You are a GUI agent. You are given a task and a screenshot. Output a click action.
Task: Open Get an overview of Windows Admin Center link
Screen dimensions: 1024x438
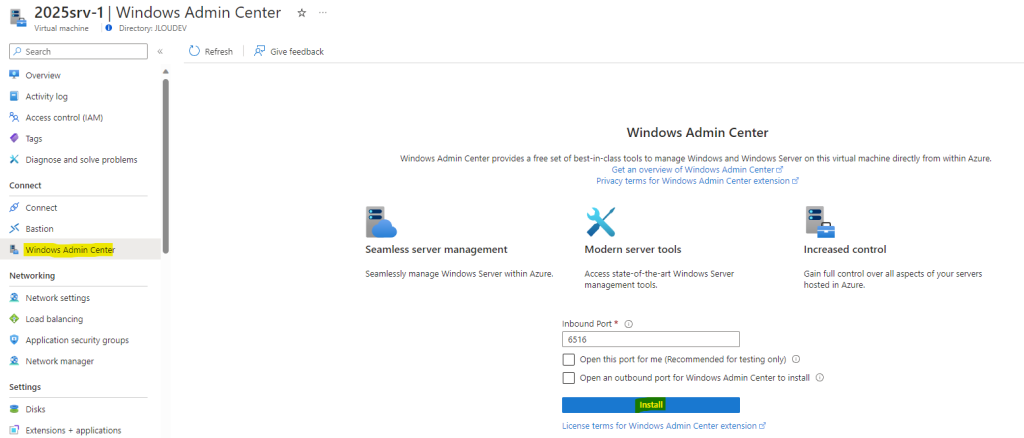697,170
